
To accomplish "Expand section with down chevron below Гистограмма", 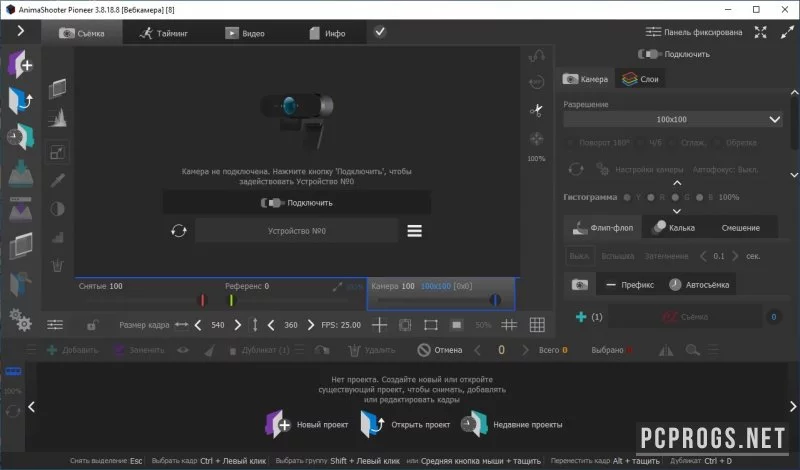I will tap(677, 211).
